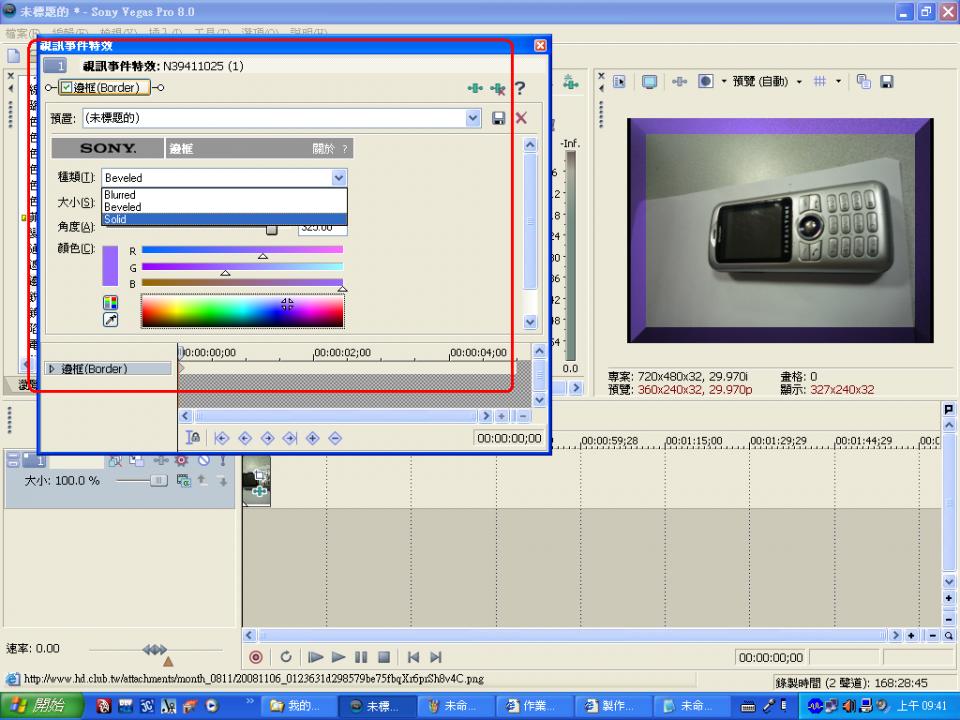Toggle the split screen view button
Image resolution: width=960 pixels, height=720 pixels.
pyautogui.click(x=706, y=82)
